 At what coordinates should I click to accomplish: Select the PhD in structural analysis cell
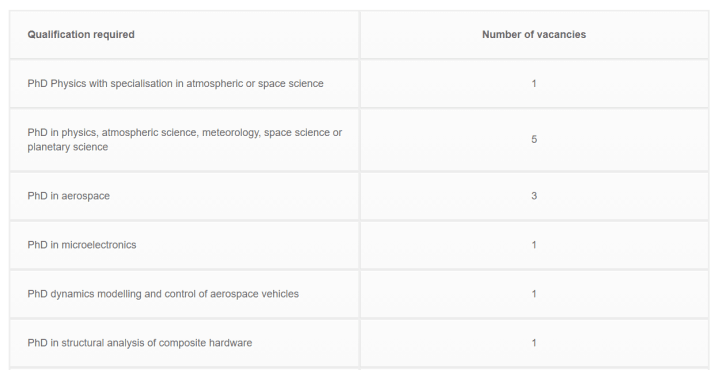point(184,343)
